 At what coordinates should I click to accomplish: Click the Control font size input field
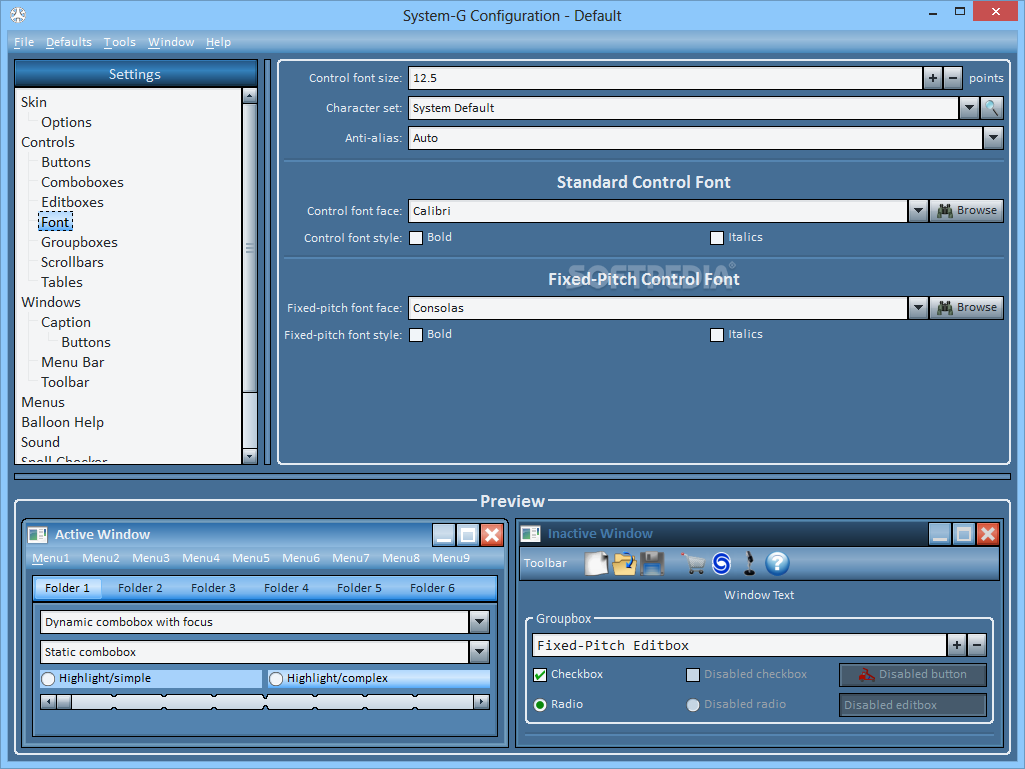pyautogui.click(x=665, y=78)
